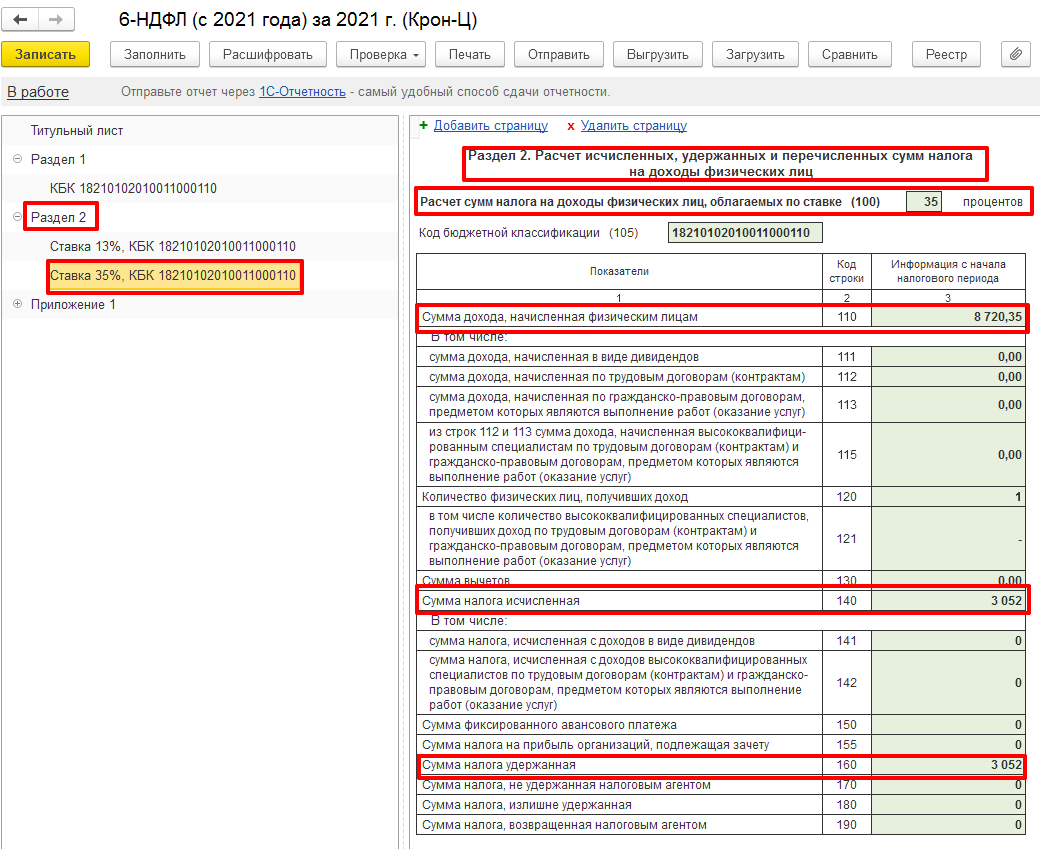Viewport: 1040px width, 849px height.
Task: Select Титульный лист in the tree
Action: [x=77, y=130]
